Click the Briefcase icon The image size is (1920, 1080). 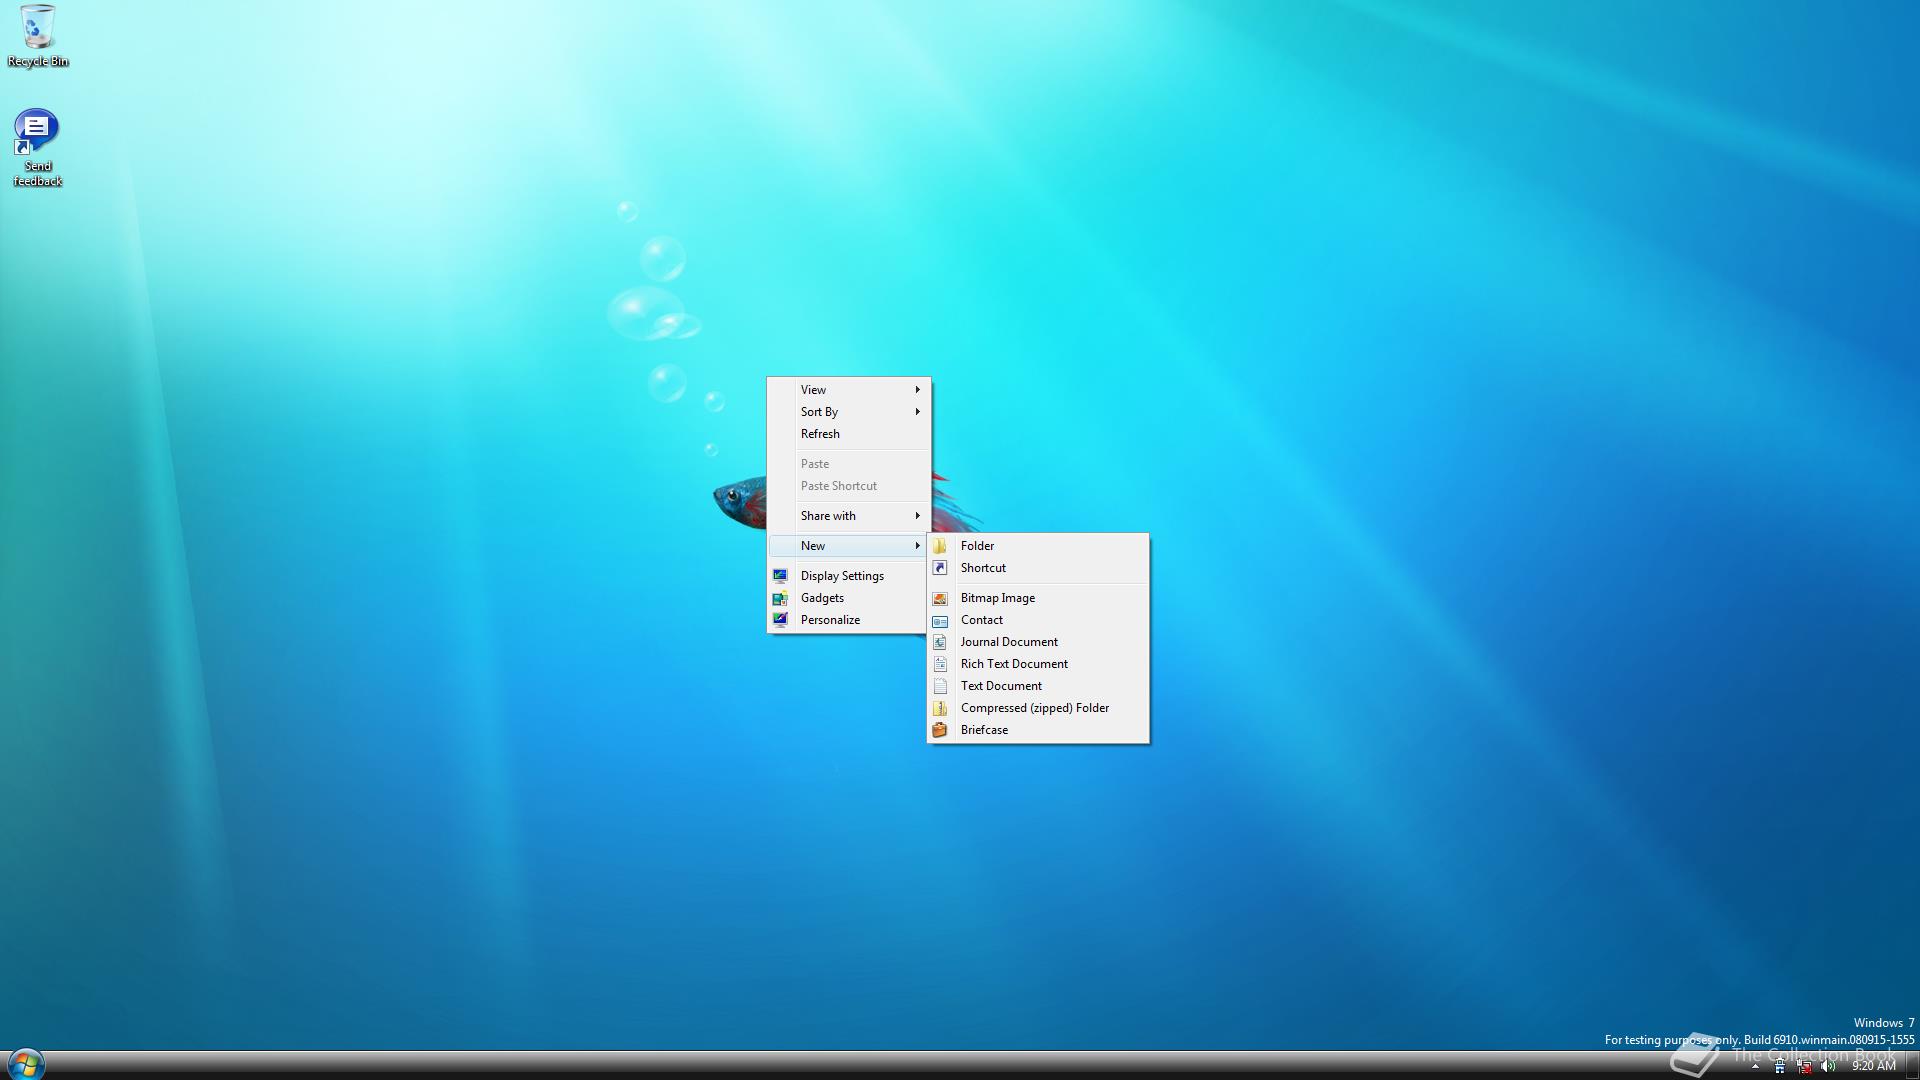940,730
